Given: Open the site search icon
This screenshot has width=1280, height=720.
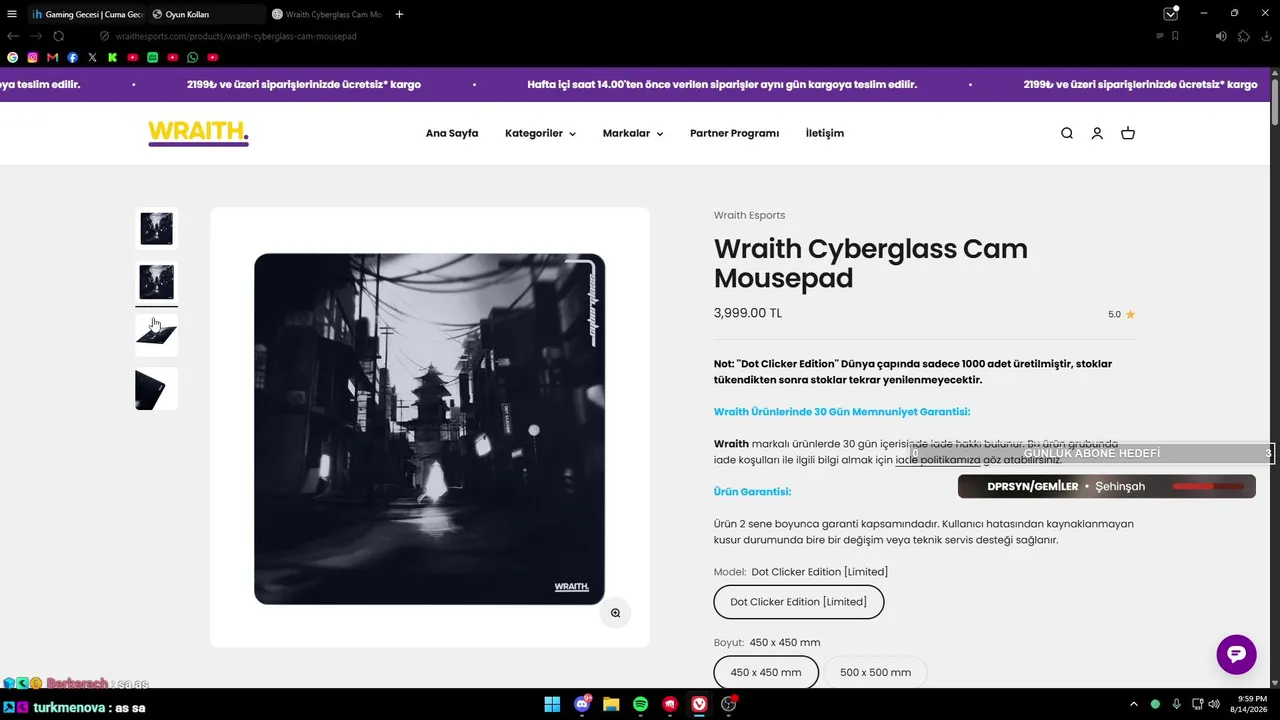Looking at the screenshot, I should 1067,133.
